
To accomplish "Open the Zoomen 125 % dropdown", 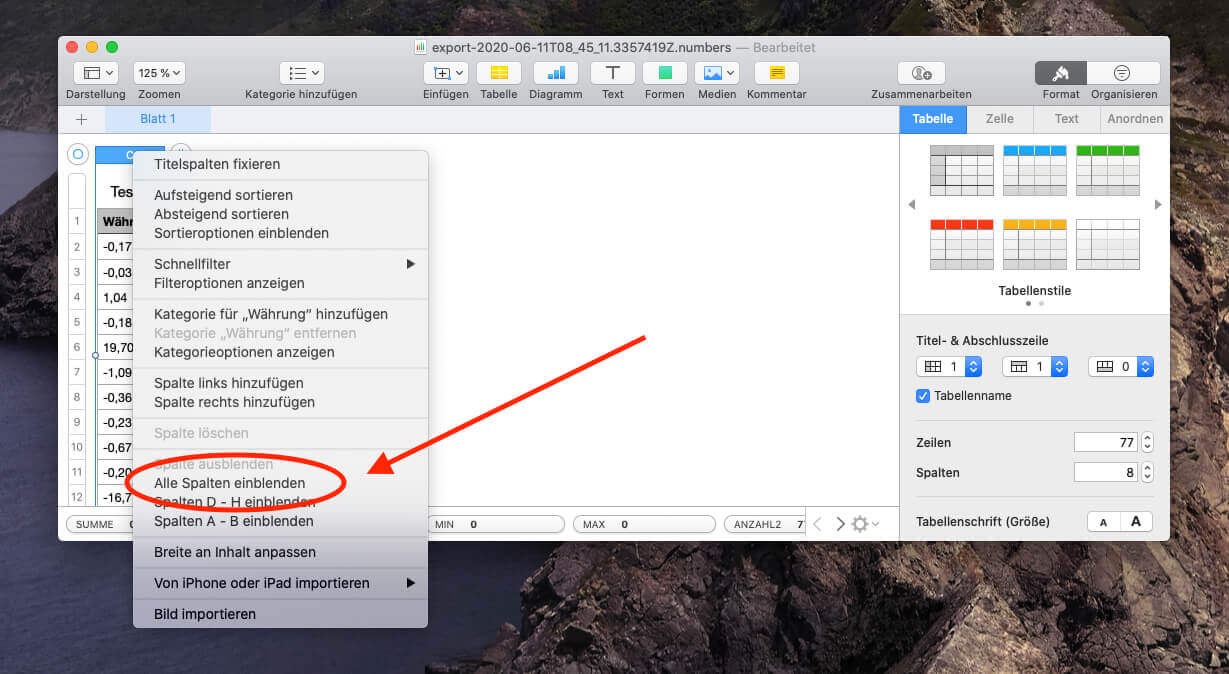I will [159, 73].
